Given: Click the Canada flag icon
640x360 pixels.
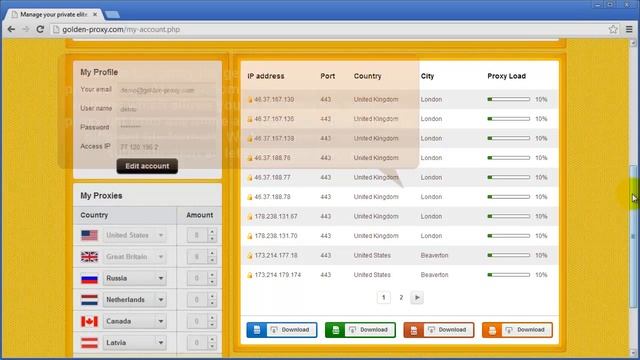Looking at the screenshot, I should (89, 321).
